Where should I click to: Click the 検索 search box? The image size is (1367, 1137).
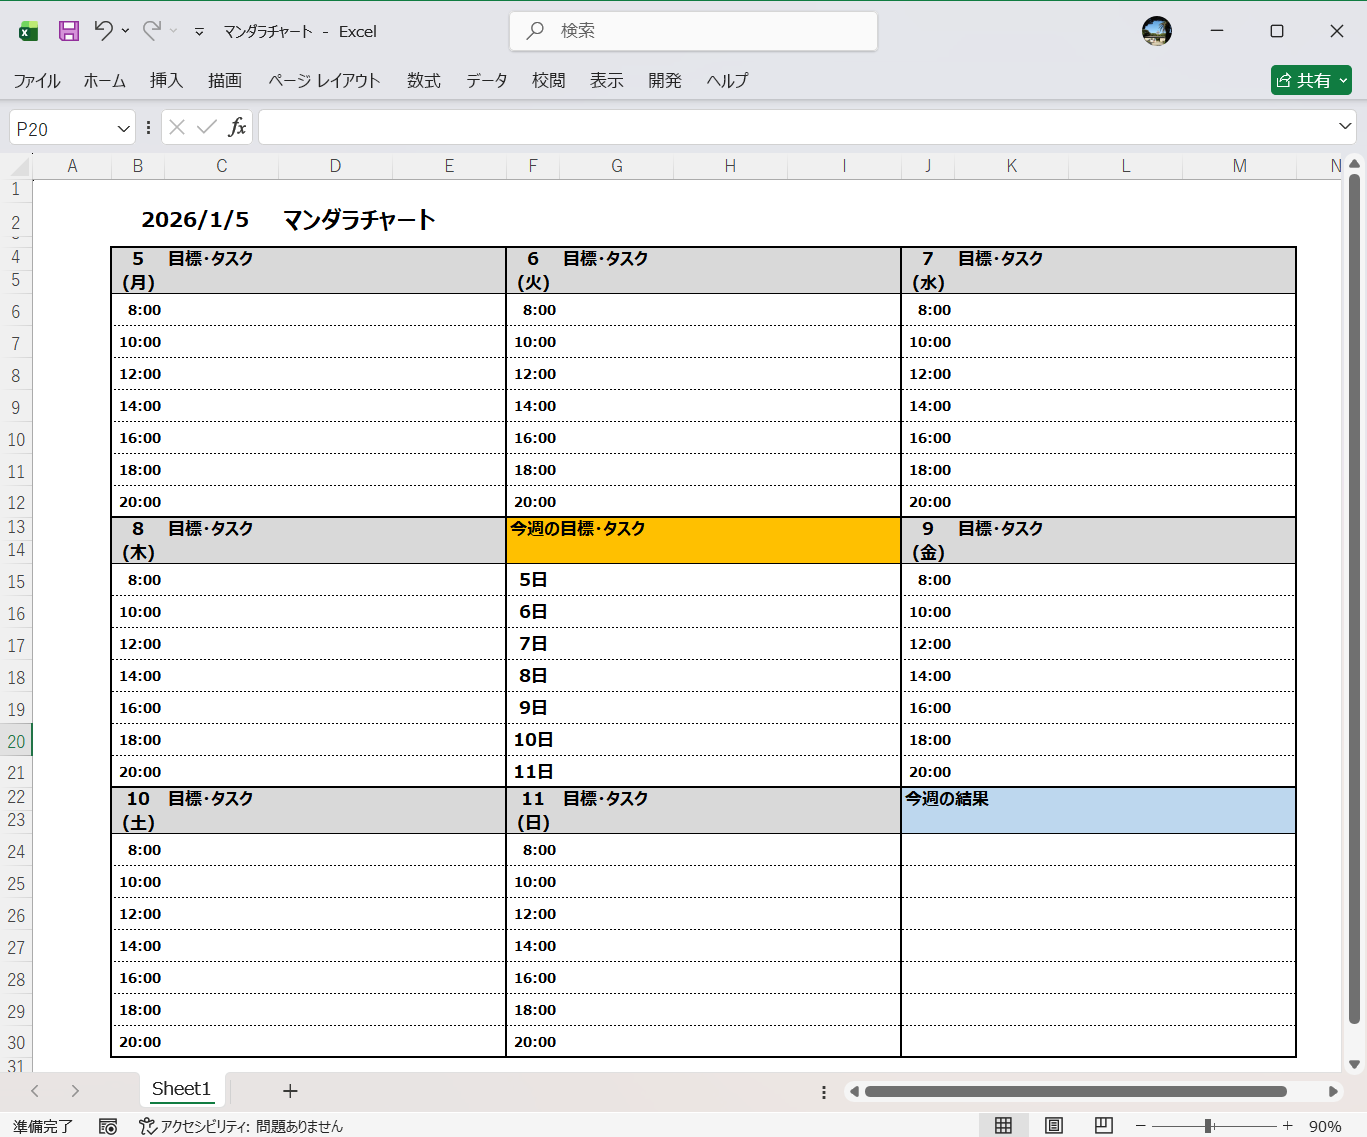(x=693, y=31)
